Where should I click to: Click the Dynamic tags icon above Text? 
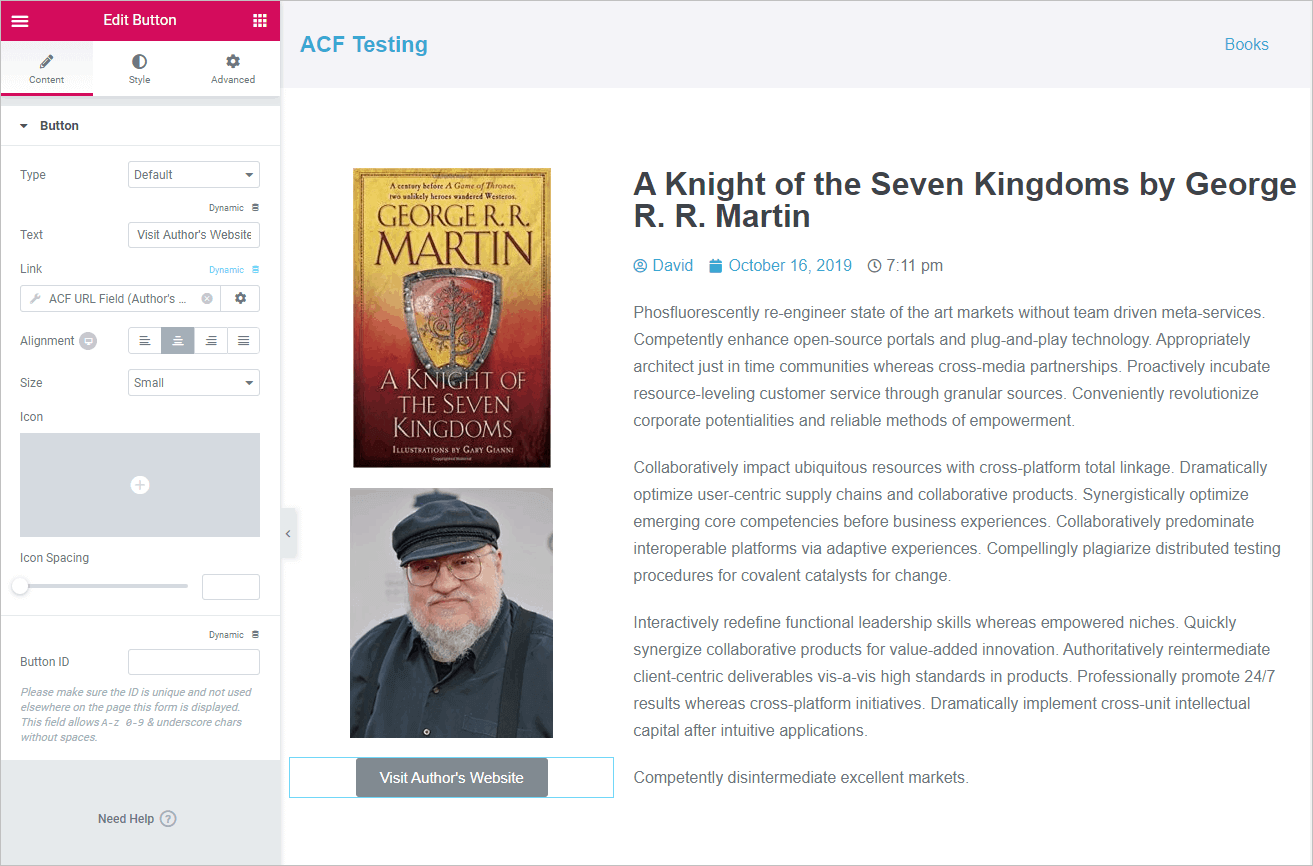(x=255, y=208)
